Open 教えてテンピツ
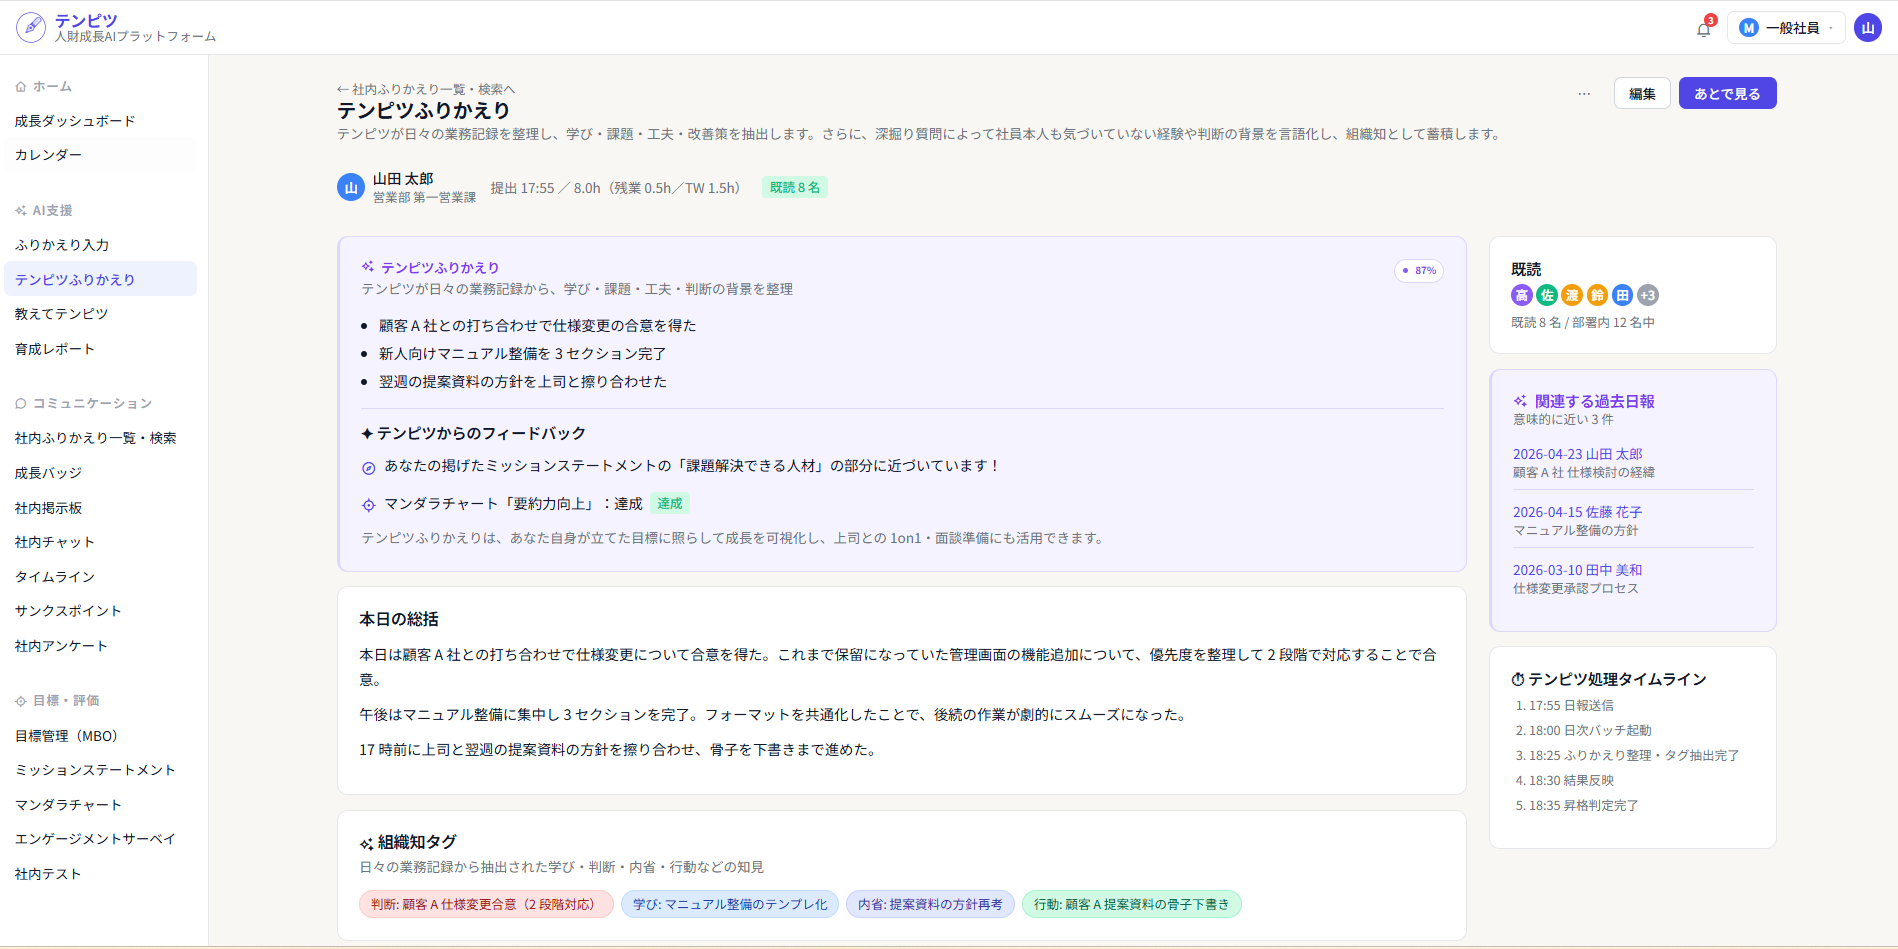Image resolution: width=1898 pixels, height=949 pixels. click(100, 314)
